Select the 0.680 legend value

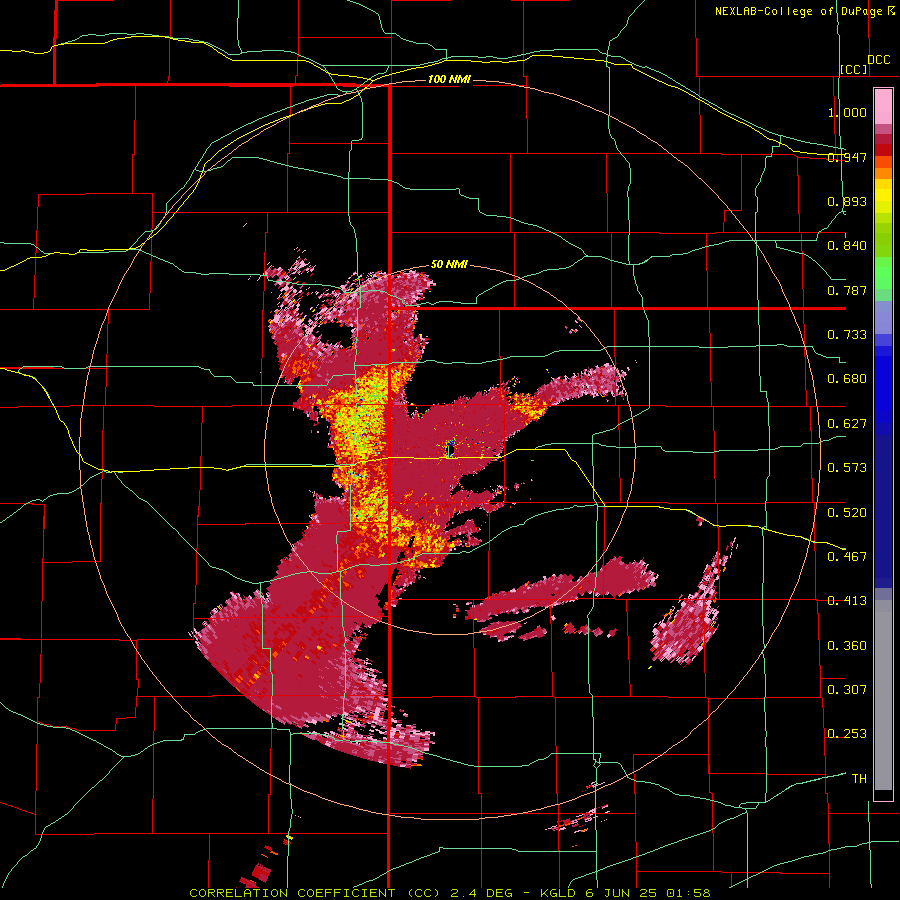(847, 379)
